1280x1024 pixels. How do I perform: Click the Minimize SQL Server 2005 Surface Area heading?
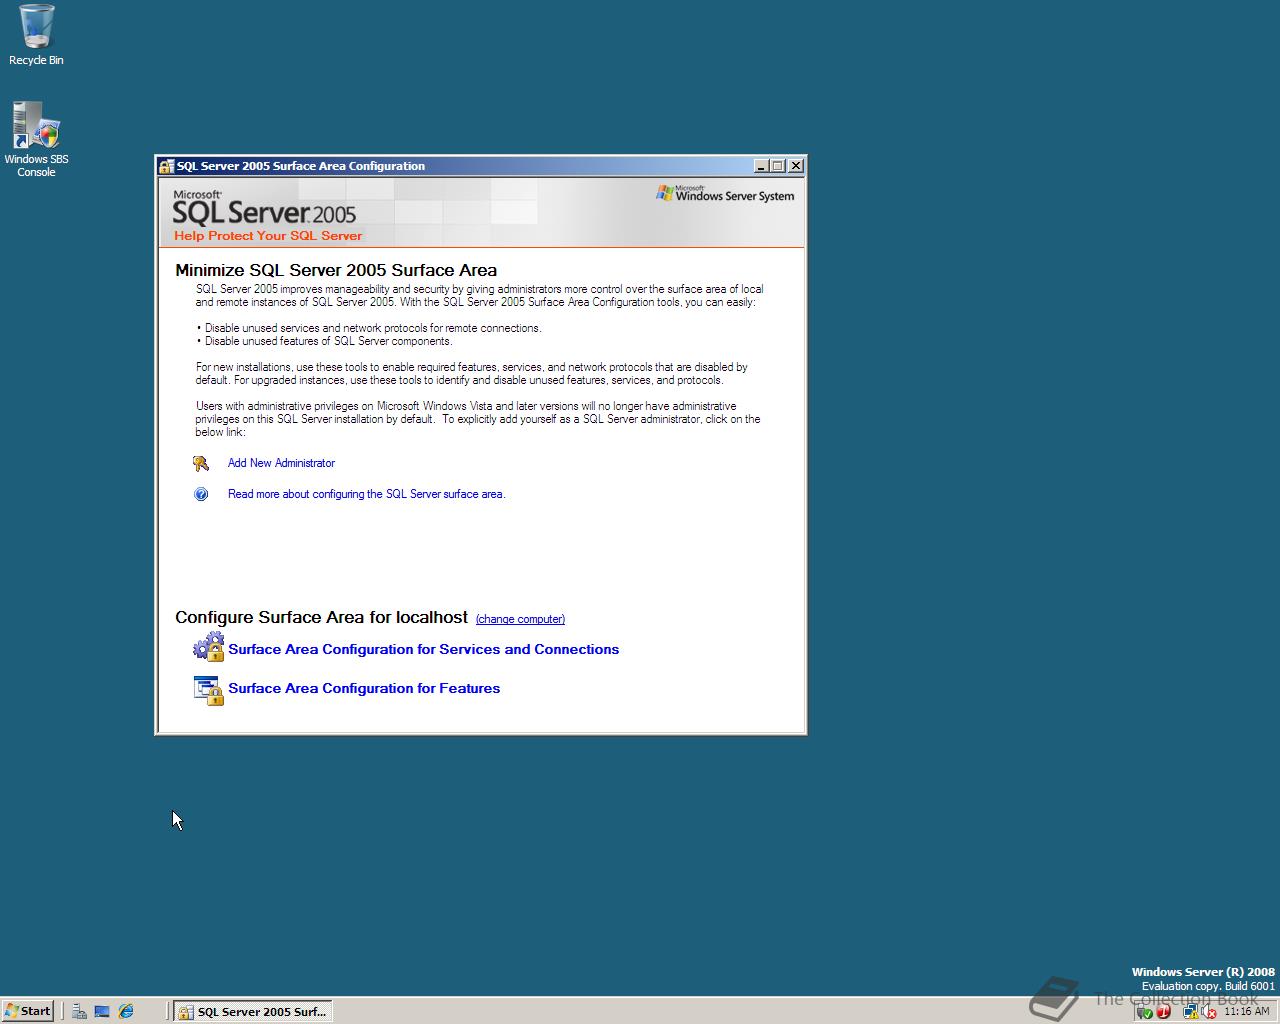tap(336, 270)
